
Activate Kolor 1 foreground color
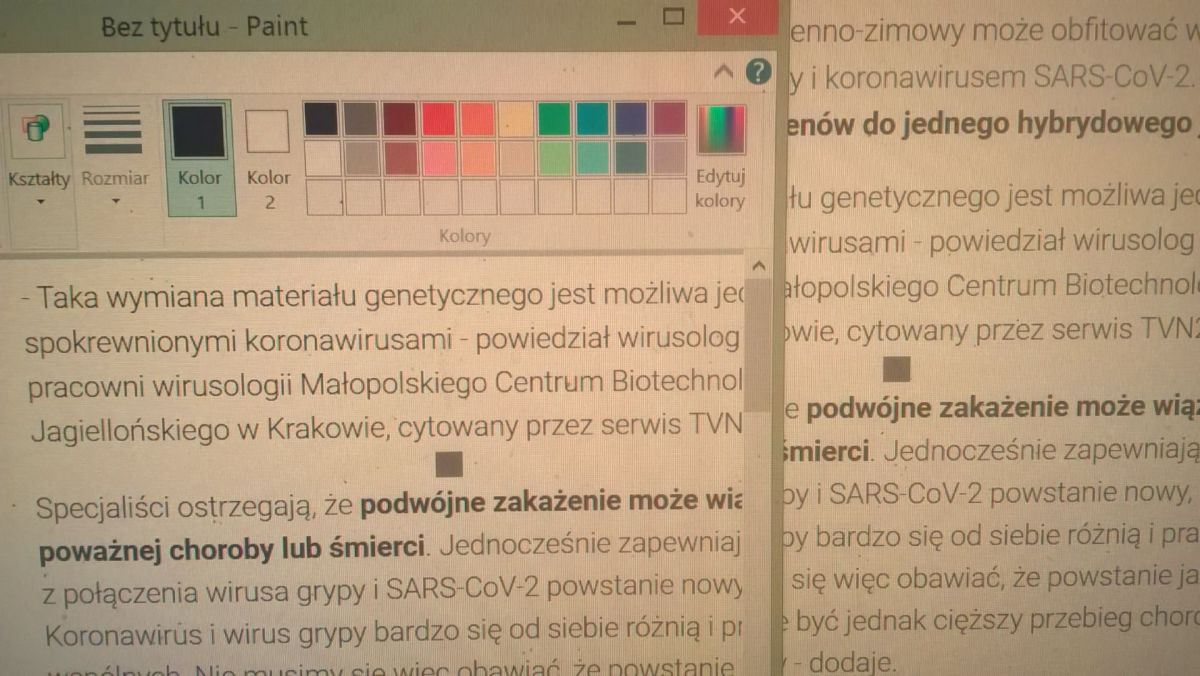(199, 157)
